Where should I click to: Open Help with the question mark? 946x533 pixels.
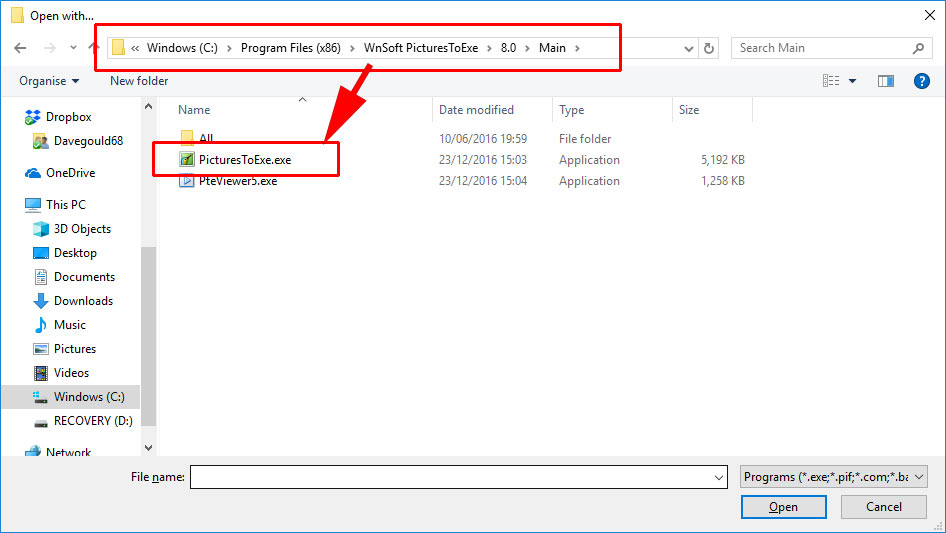click(922, 81)
